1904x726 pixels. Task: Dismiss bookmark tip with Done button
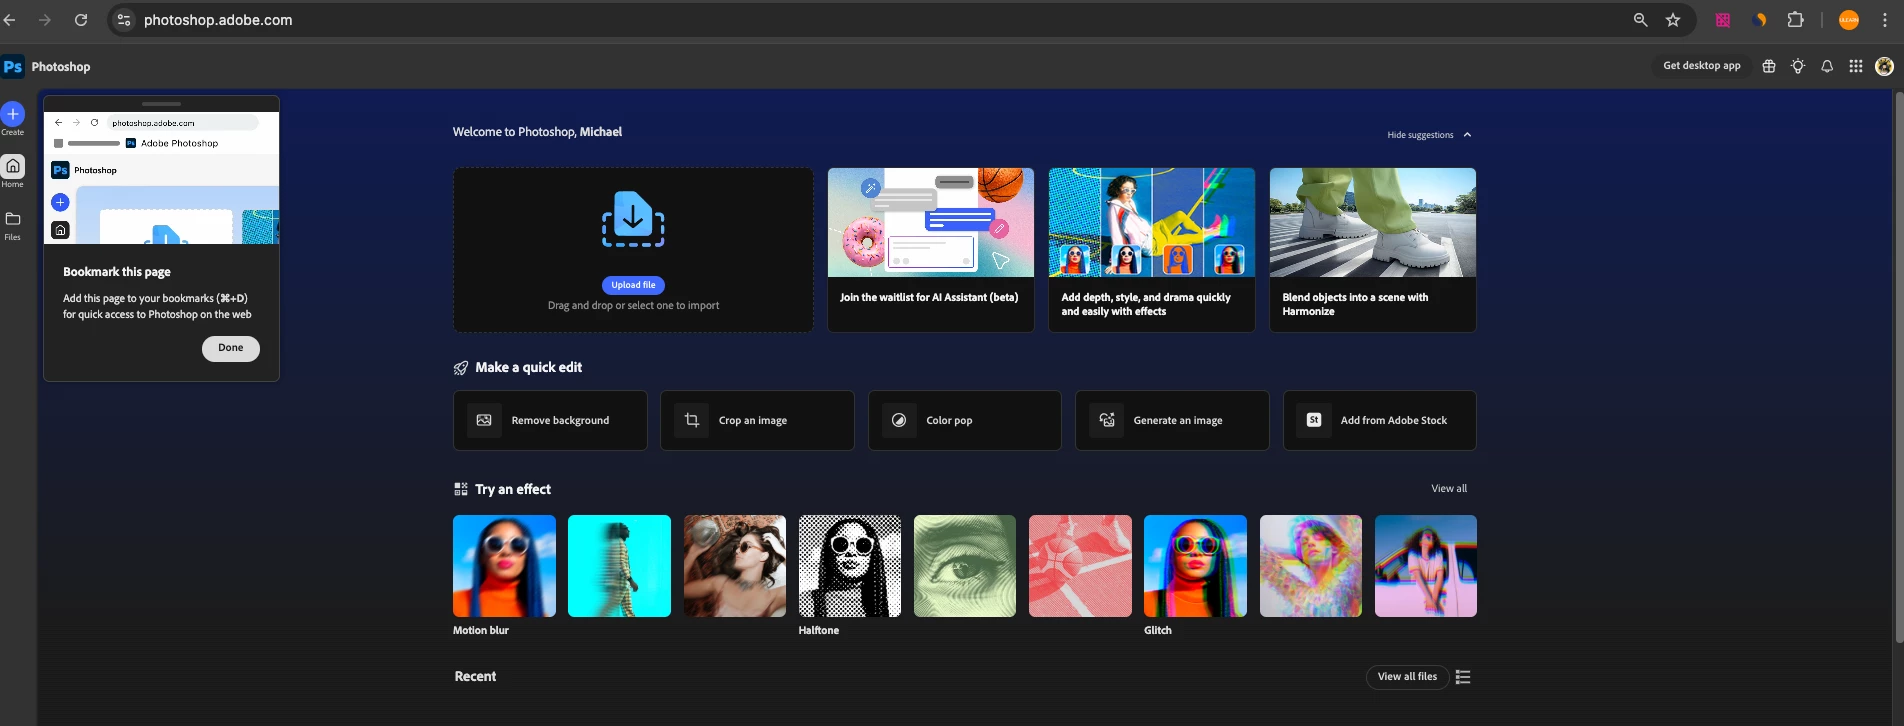tap(231, 348)
